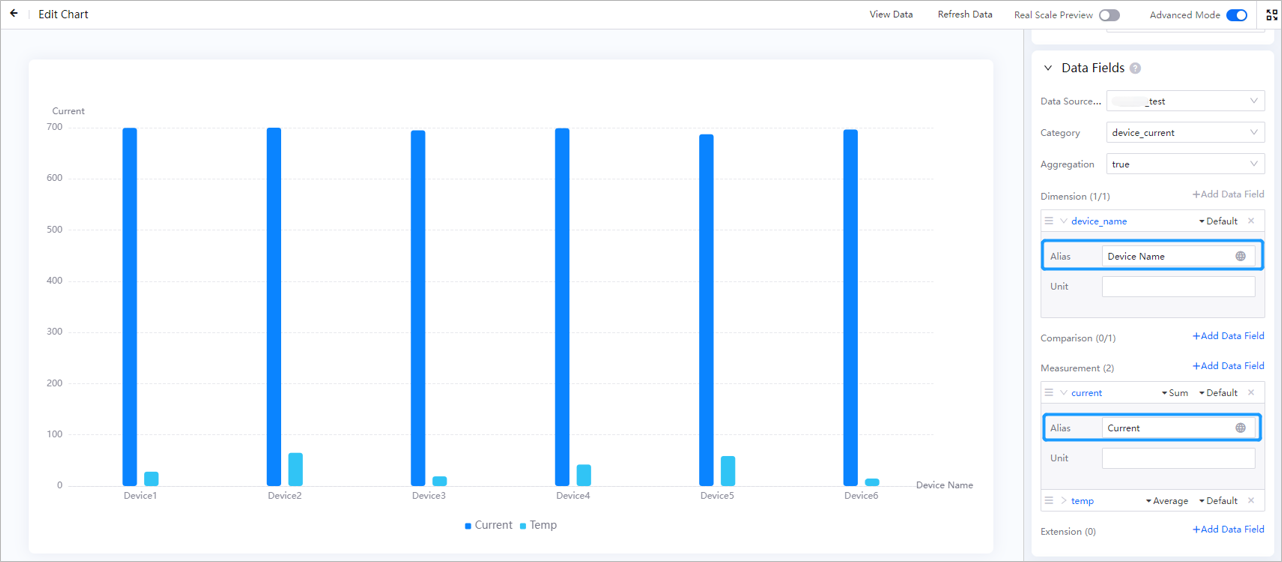Remove the device_name dimension field

click(1251, 221)
